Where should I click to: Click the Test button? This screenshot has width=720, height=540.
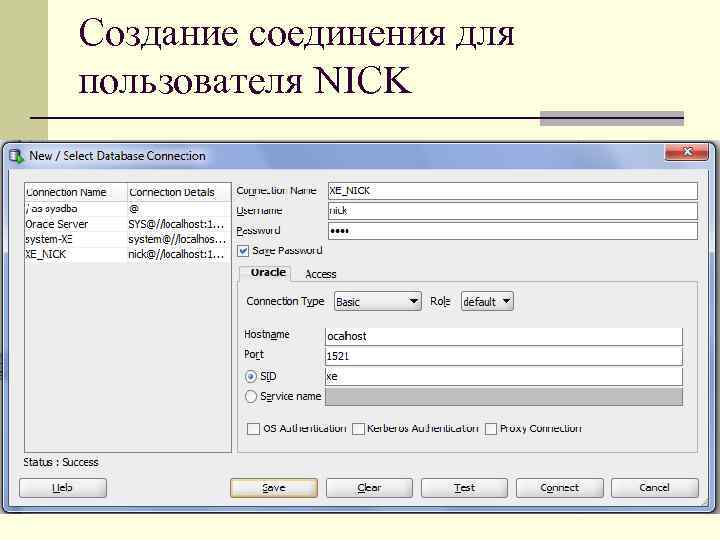[x=464, y=488]
